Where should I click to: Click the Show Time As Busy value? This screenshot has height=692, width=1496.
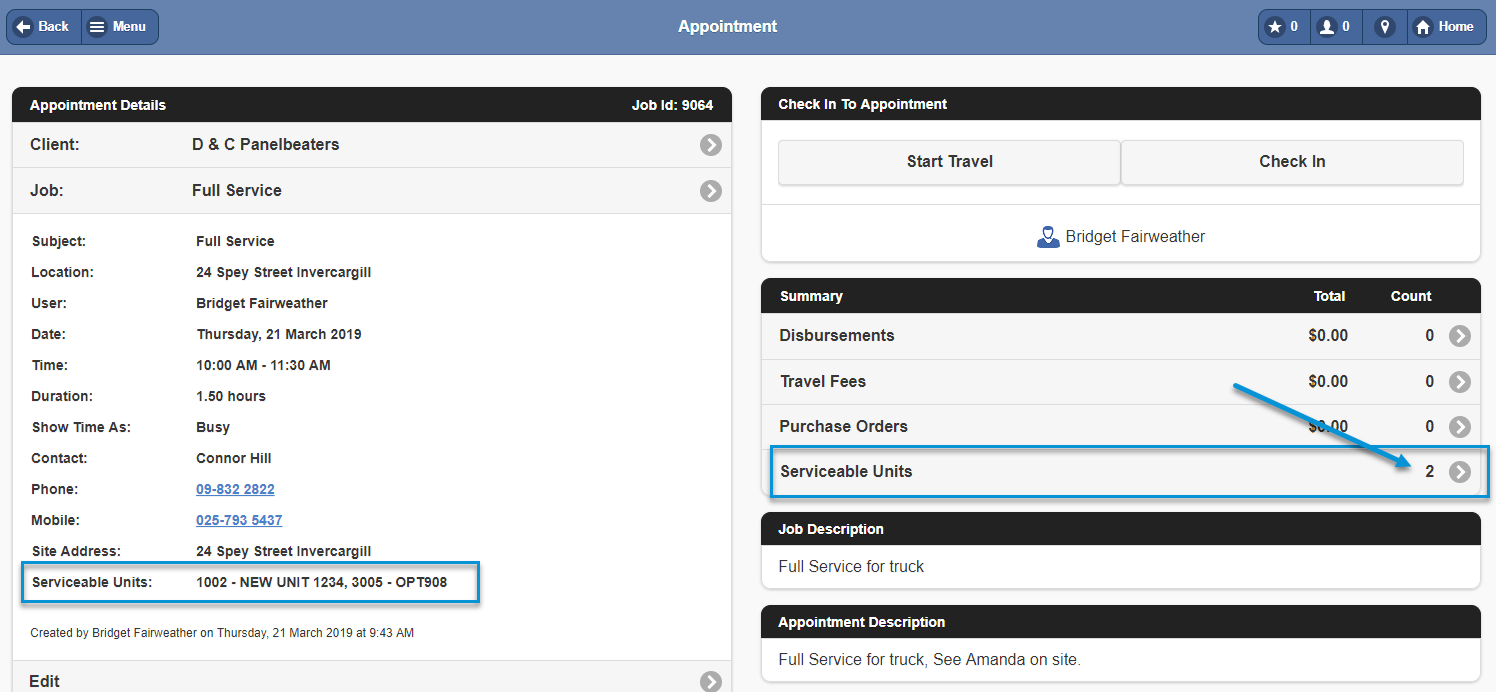[213, 427]
